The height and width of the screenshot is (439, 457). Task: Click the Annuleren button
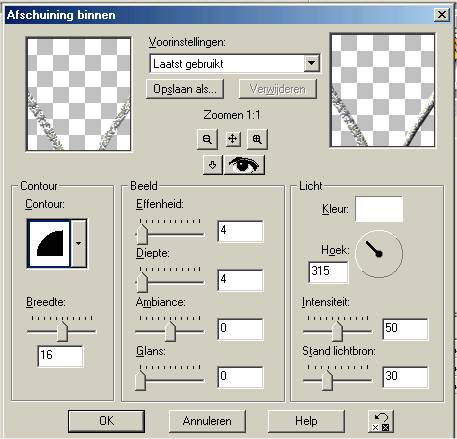207,421
